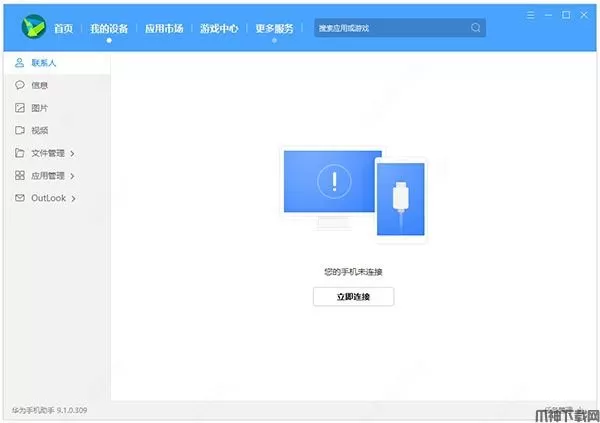
Task: Open the 更多服务 tab
Action: 274,28
